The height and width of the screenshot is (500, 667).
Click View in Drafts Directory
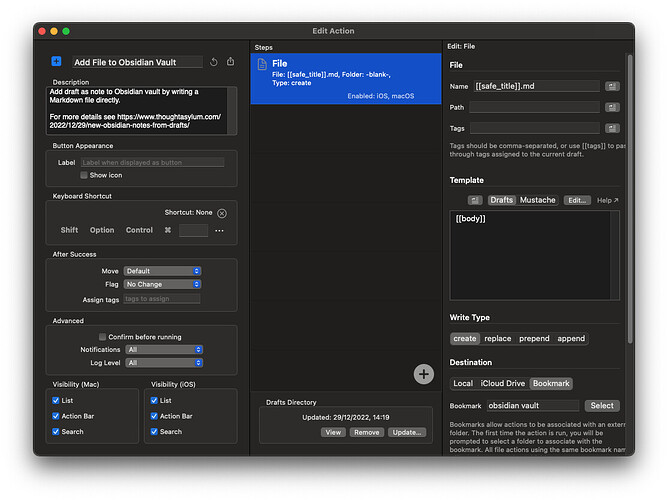(x=333, y=432)
